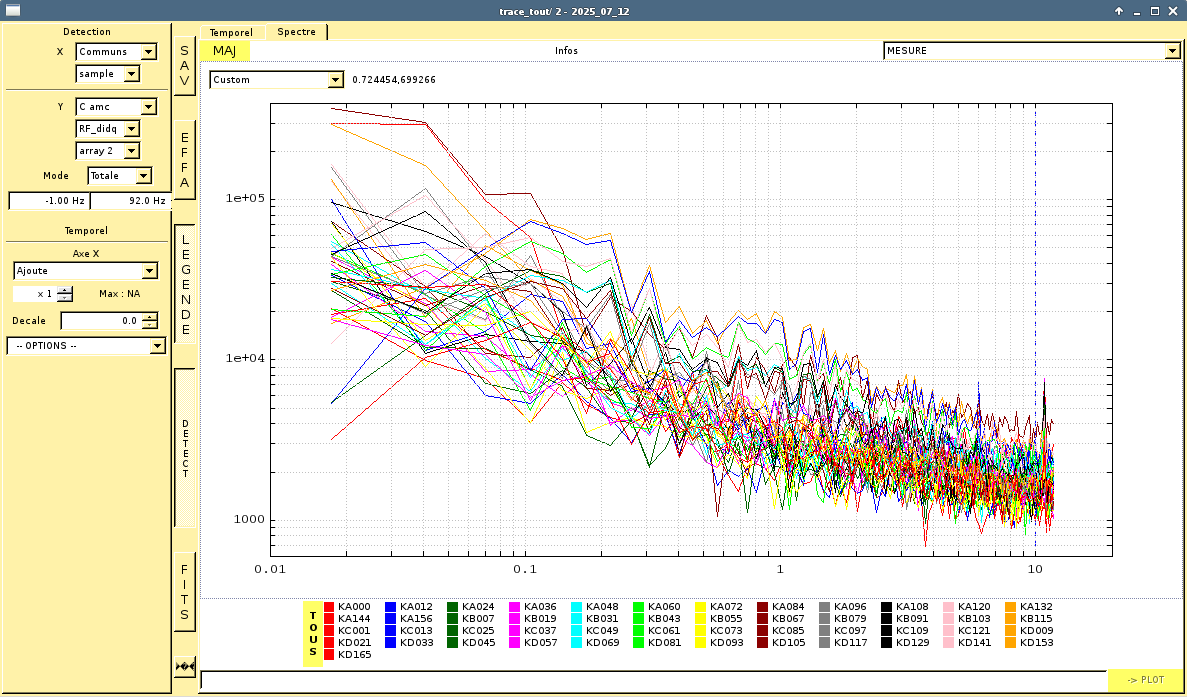Click the vertical EFFA button
Screen dimensions: 1187x697
(x=184, y=160)
